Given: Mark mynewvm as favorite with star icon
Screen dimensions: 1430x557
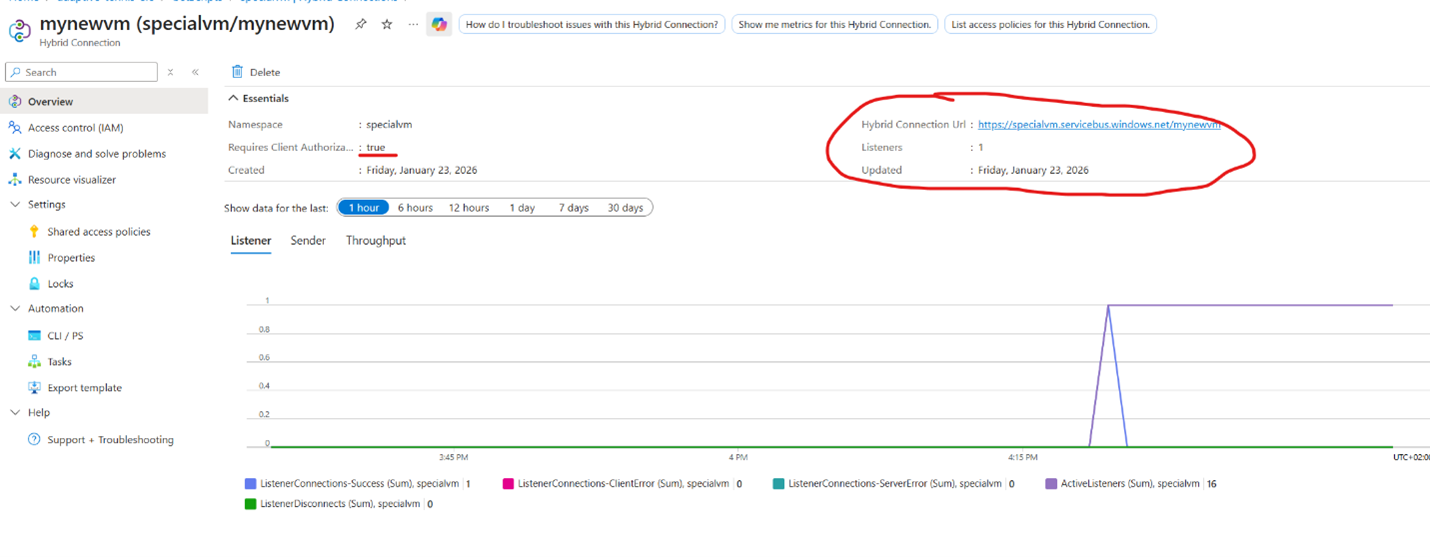Looking at the screenshot, I should pos(387,24).
